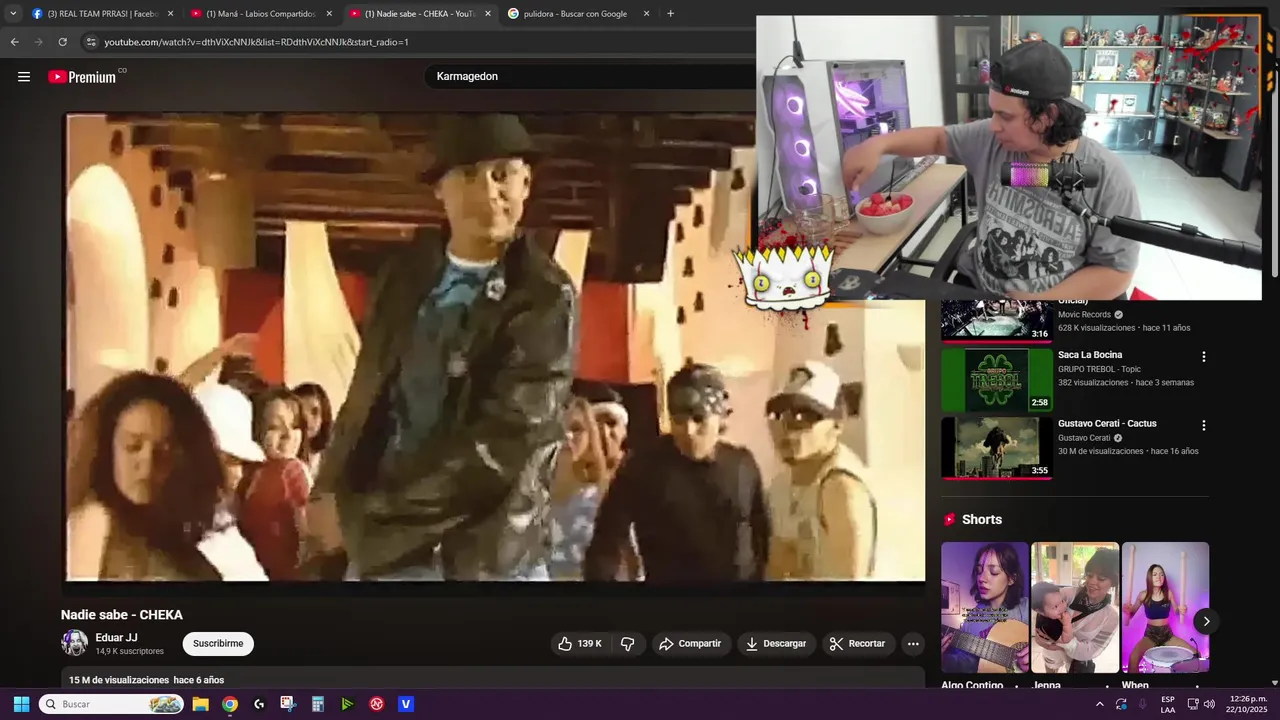Open clock and date 12:26 p. m.
Image resolution: width=1280 pixels, height=720 pixels.
click(1248, 704)
